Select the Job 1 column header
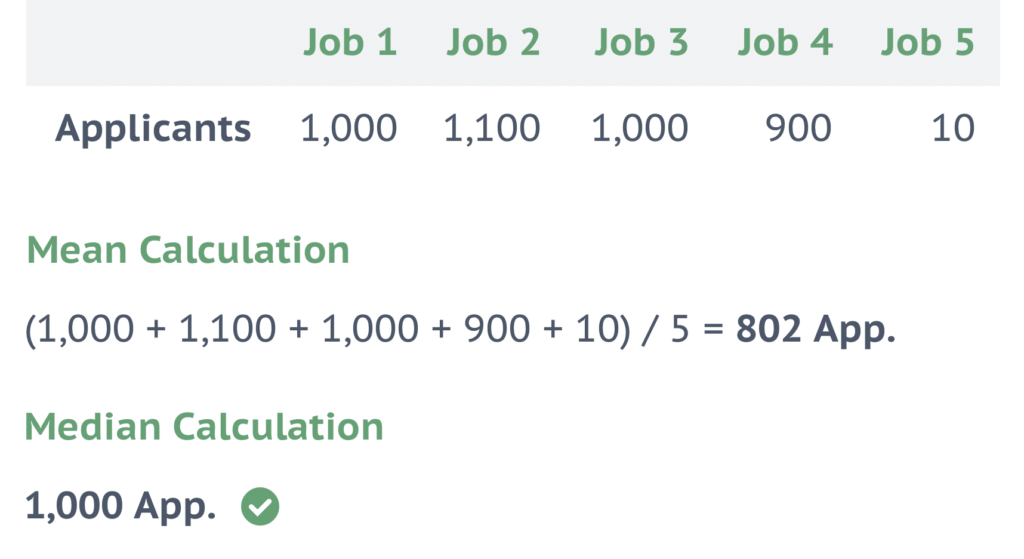Image resolution: width=1024 pixels, height=559 pixels. (x=350, y=43)
